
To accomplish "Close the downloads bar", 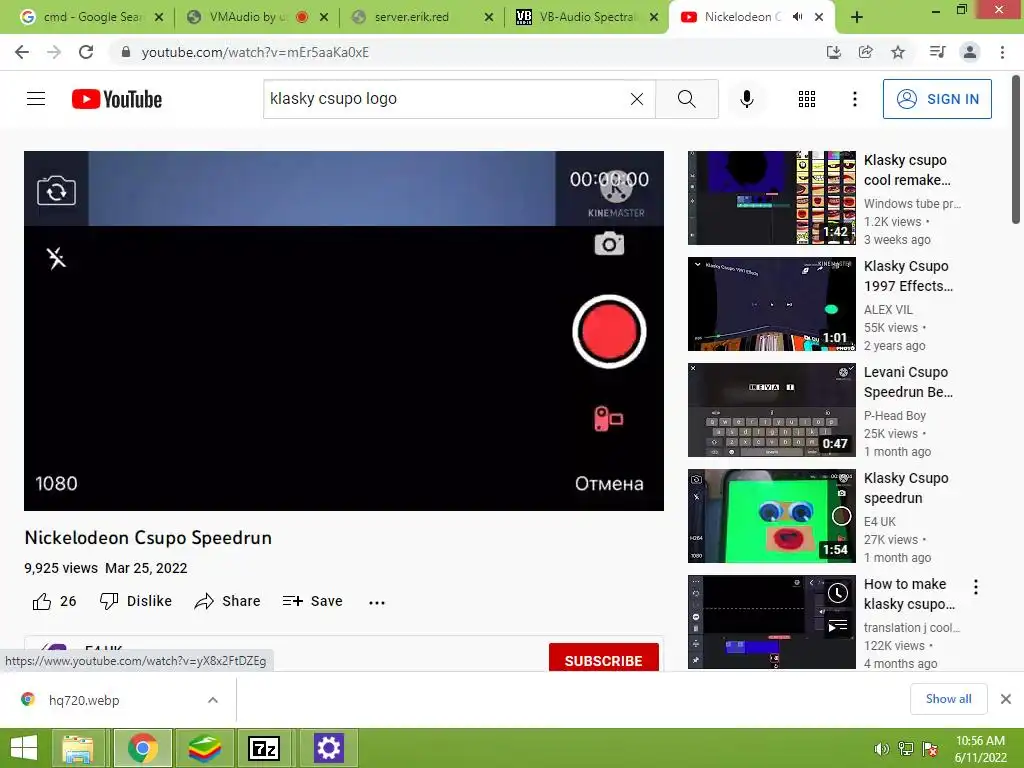I will (x=1006, y=699).
